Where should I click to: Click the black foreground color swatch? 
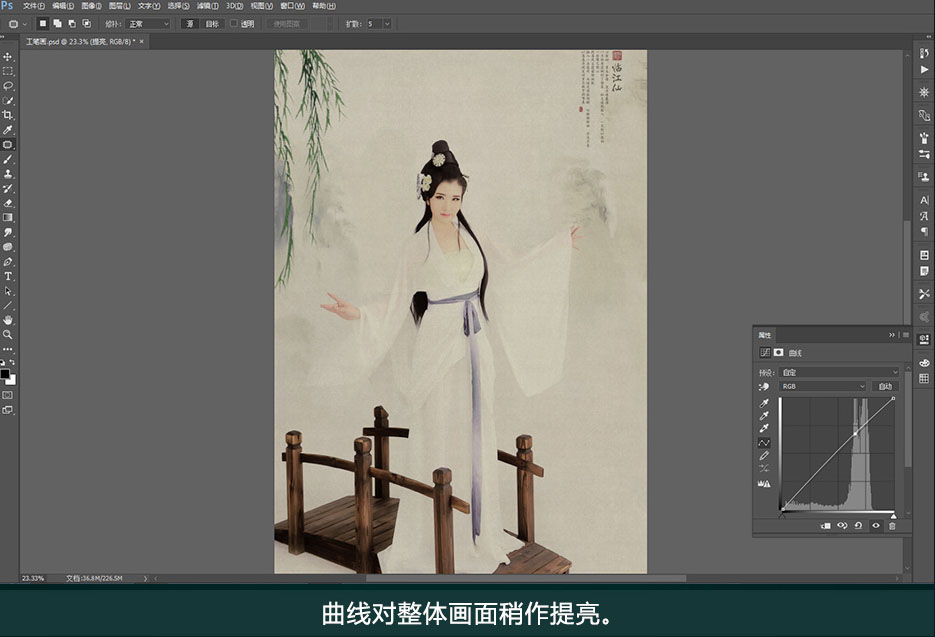coord(5,374)
